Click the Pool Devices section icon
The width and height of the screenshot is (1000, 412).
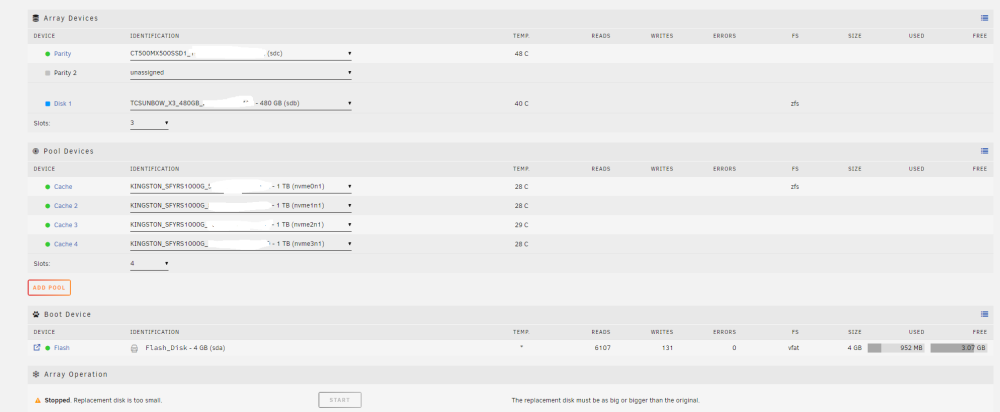point(36,151)
